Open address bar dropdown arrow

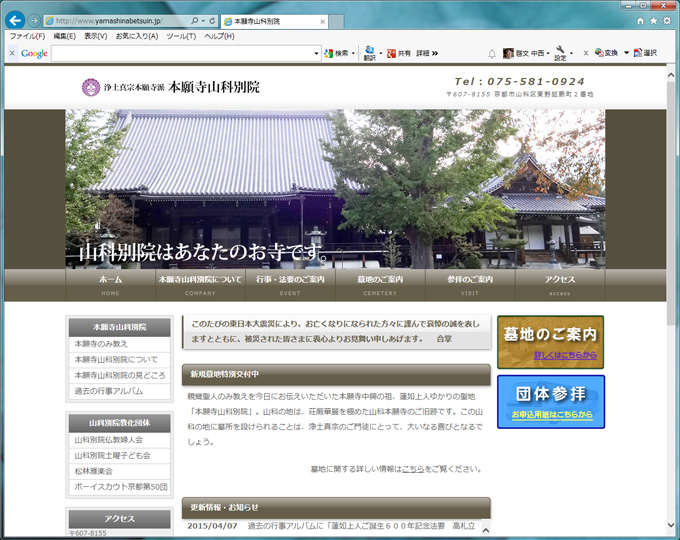click(203, 21)
